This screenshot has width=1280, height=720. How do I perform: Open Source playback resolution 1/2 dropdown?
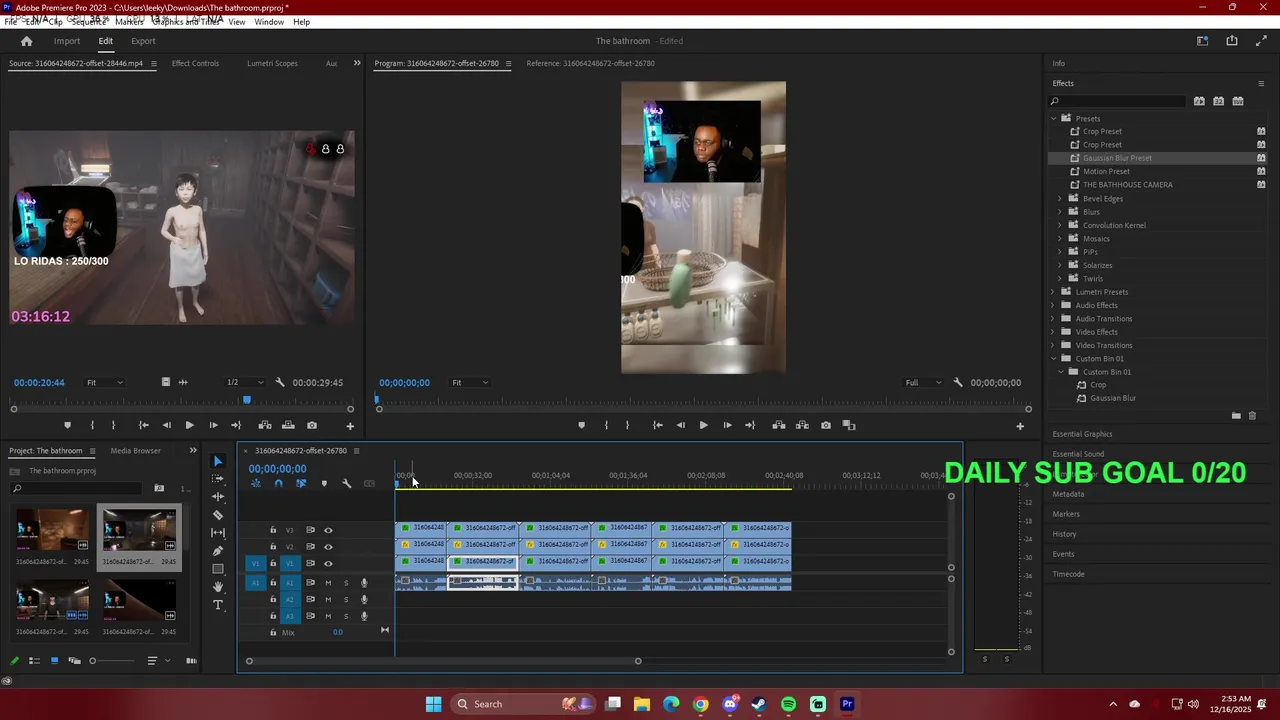pyautogui.click(x=245, y=382)
